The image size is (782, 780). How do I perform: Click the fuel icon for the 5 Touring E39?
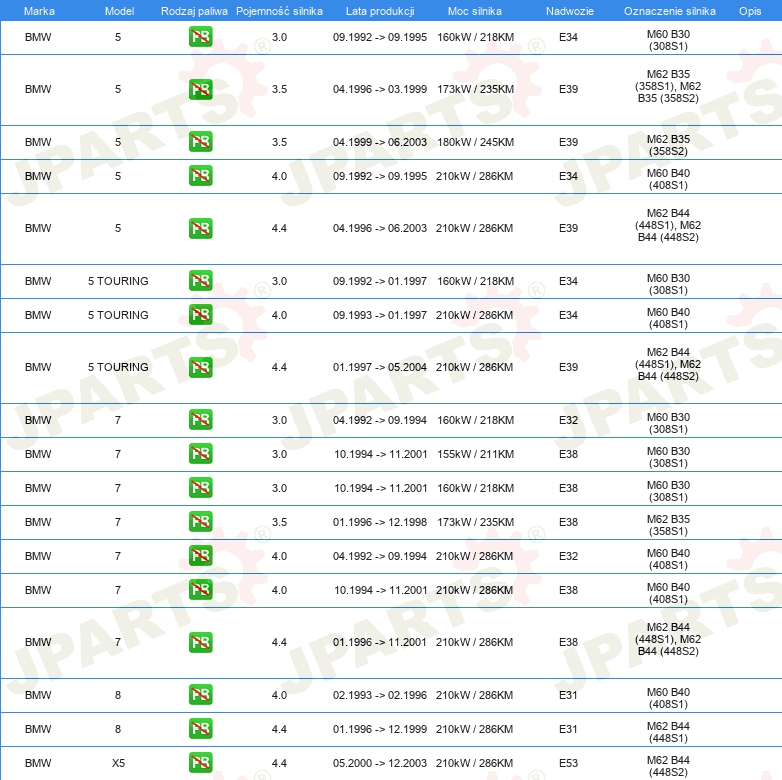(x=200, y=367)
